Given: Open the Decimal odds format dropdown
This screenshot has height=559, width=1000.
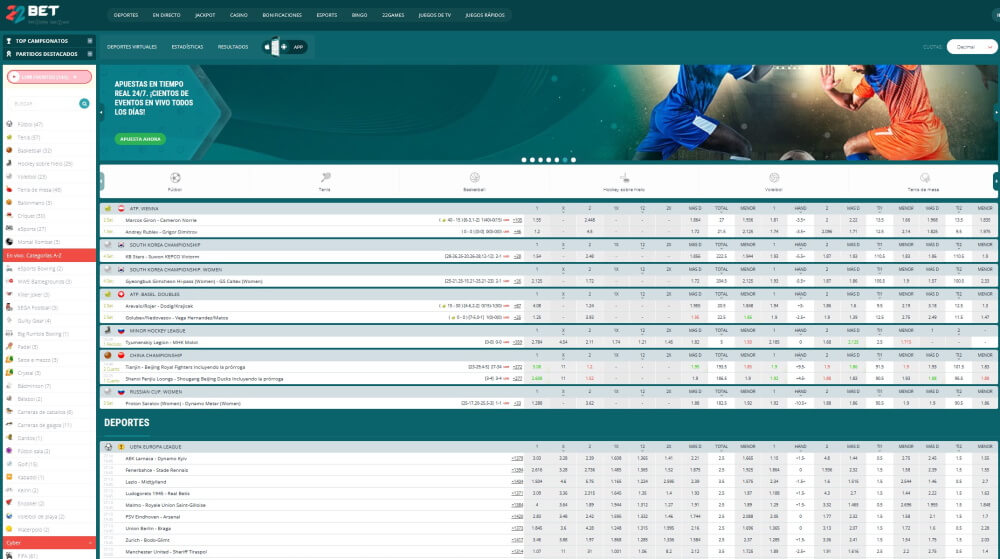Looking at the screenshot, I should [971, 47].
